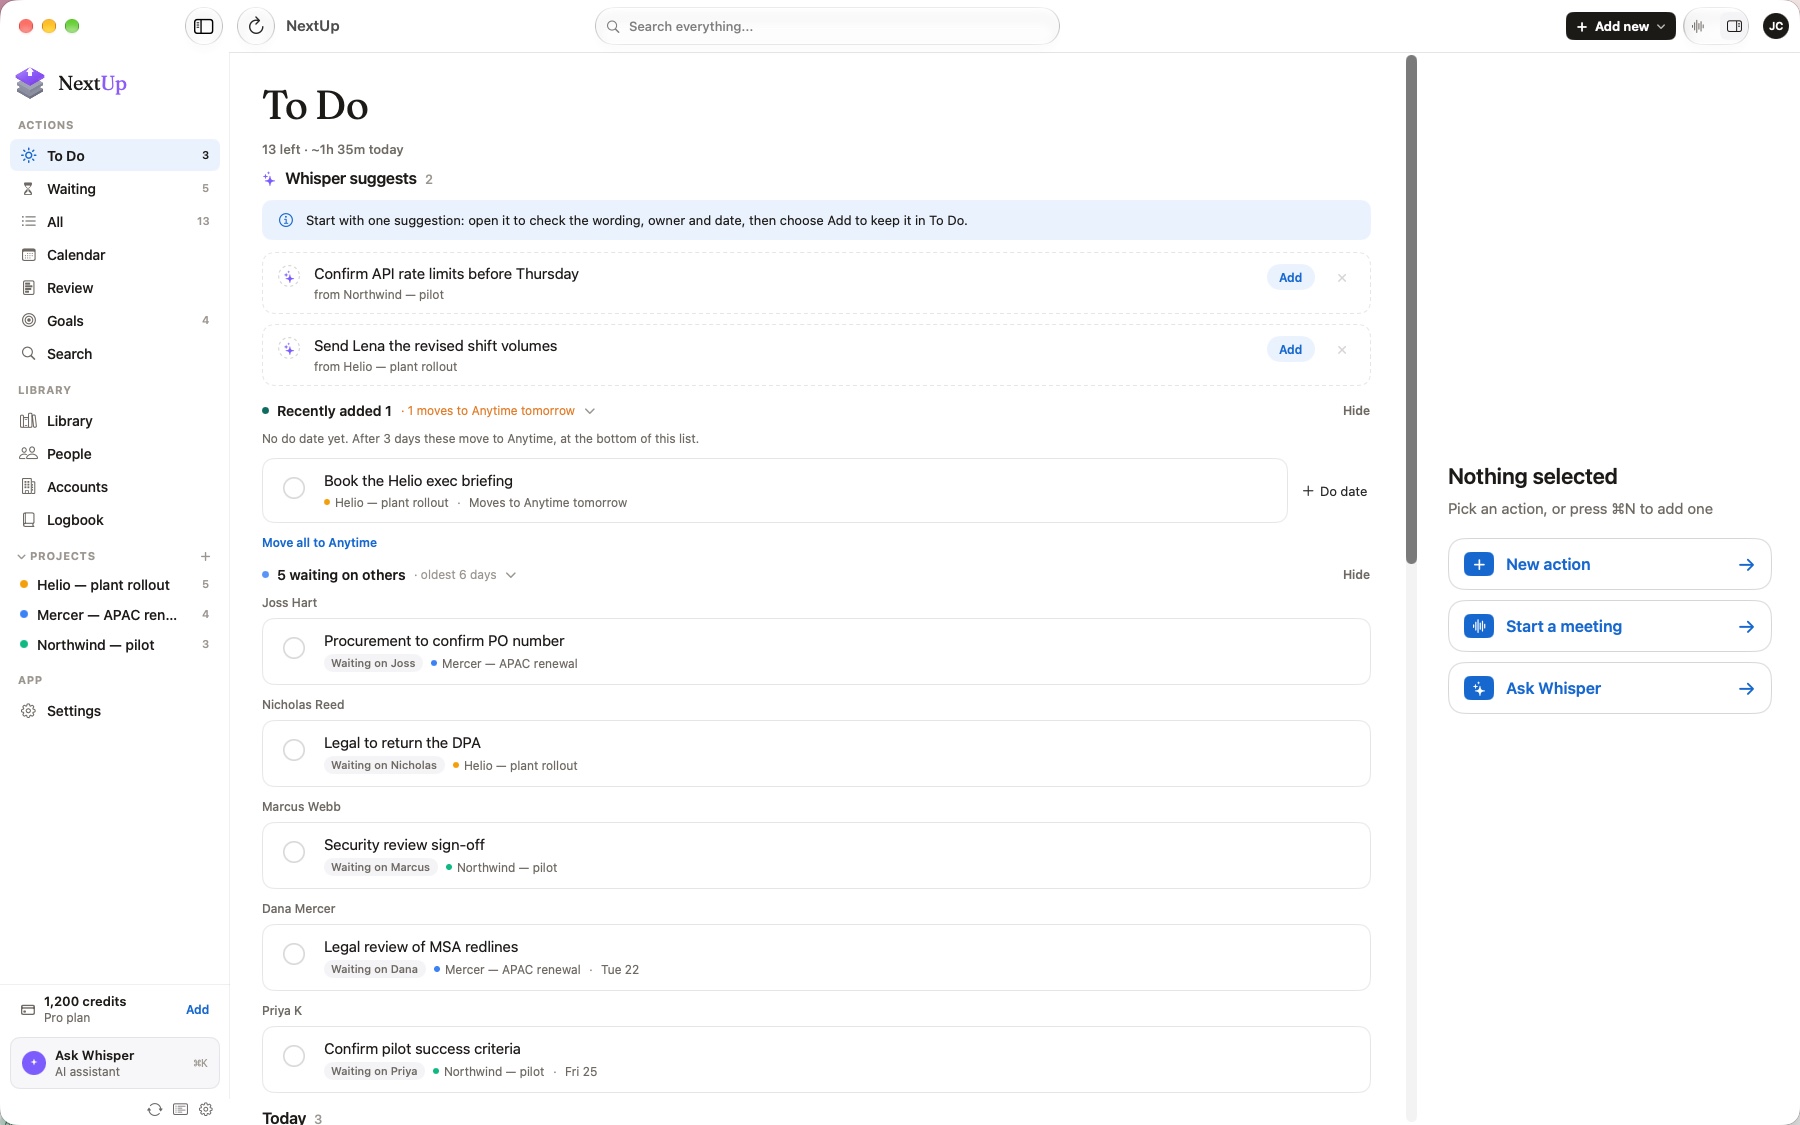
Task: Click the info icon in suggestion banner
Action: click(x=286, y=220)
